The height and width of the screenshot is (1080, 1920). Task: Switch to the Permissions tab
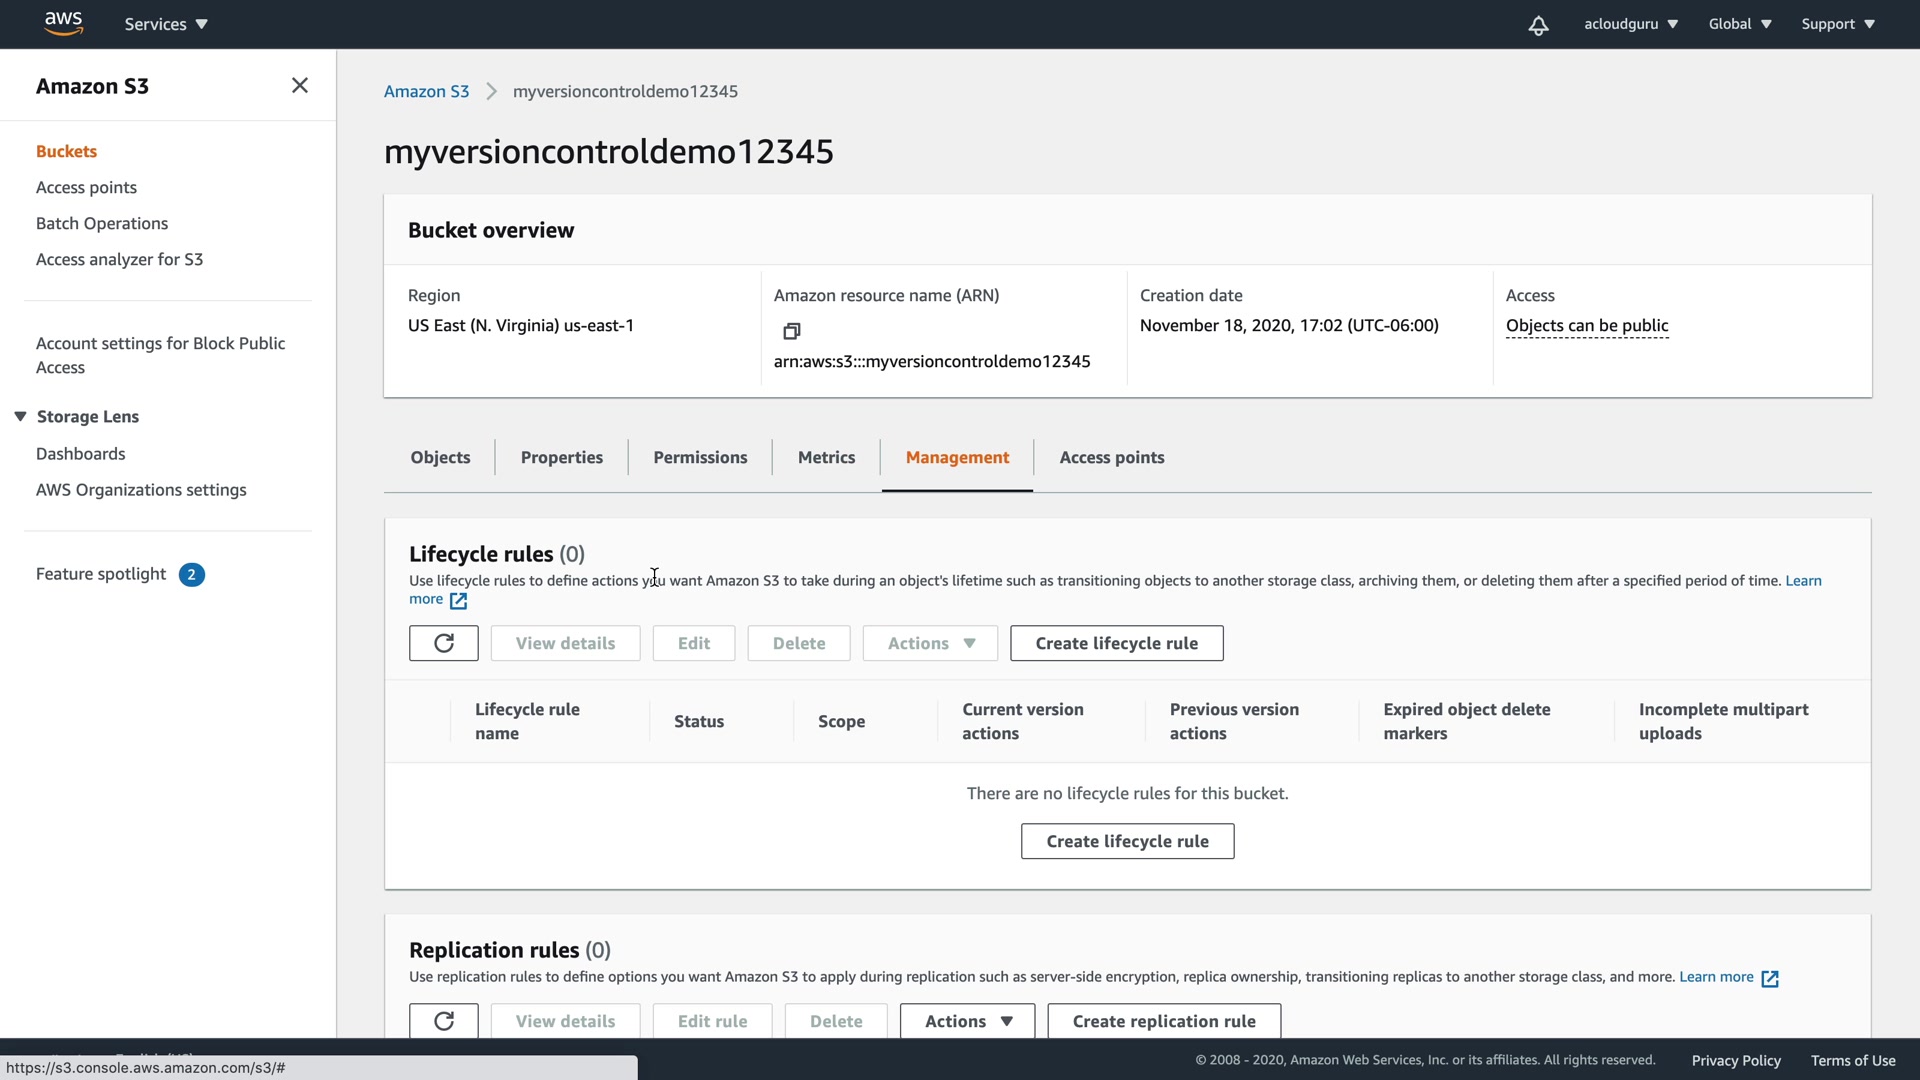point(700,457)
